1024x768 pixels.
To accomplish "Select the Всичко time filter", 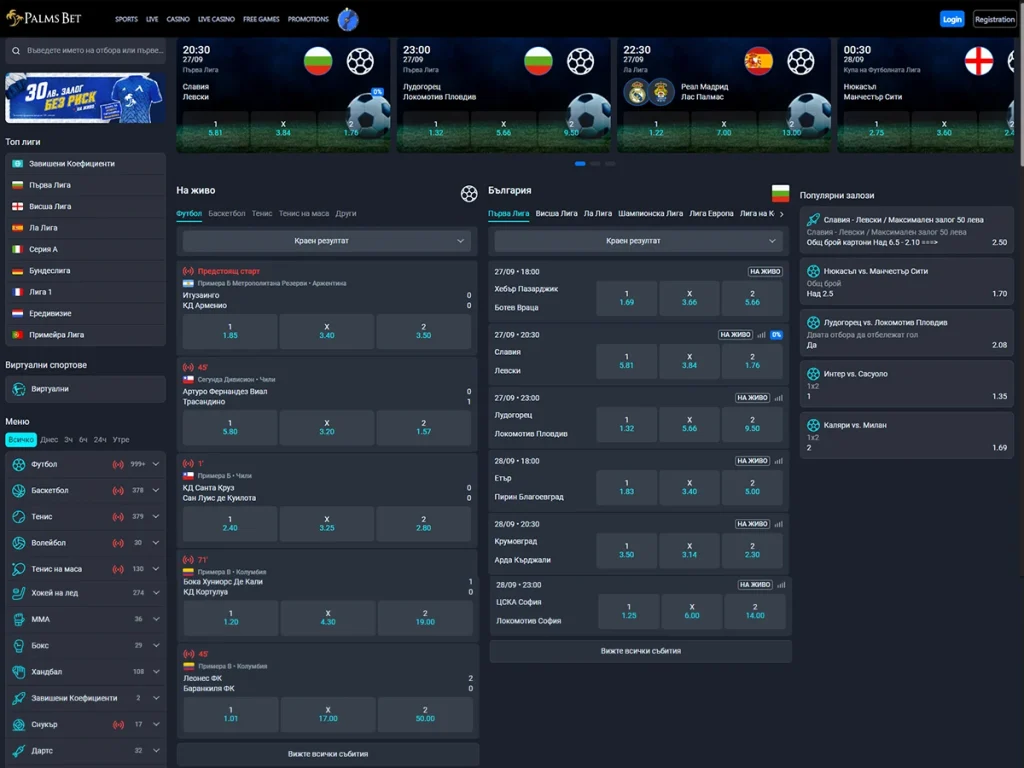I will [21, 440].
